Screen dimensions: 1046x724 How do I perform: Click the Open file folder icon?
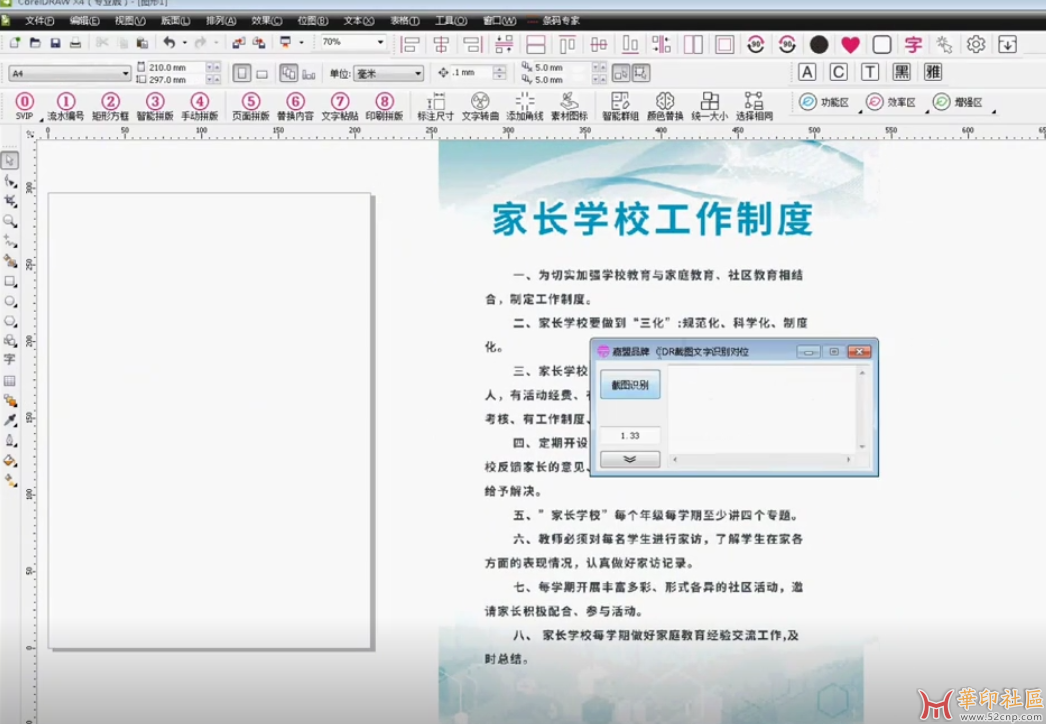(x=35, y=43)
